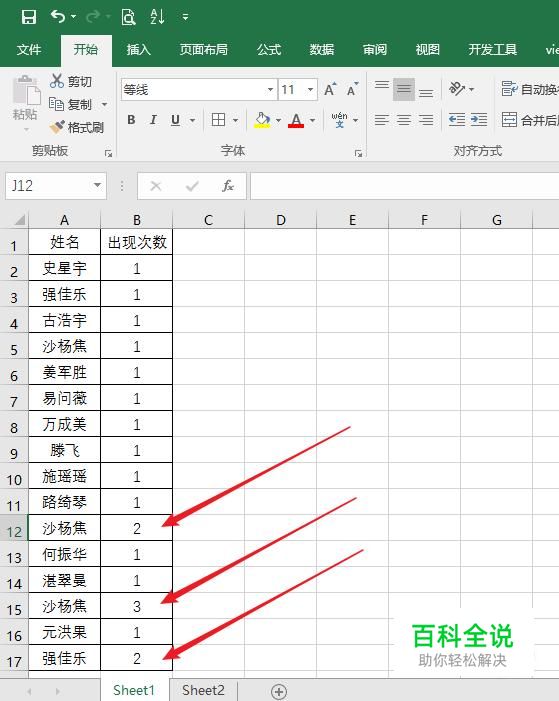Apply the red Font Color
The height and width of the screenshot is (701, 559).
click(296, 120)
